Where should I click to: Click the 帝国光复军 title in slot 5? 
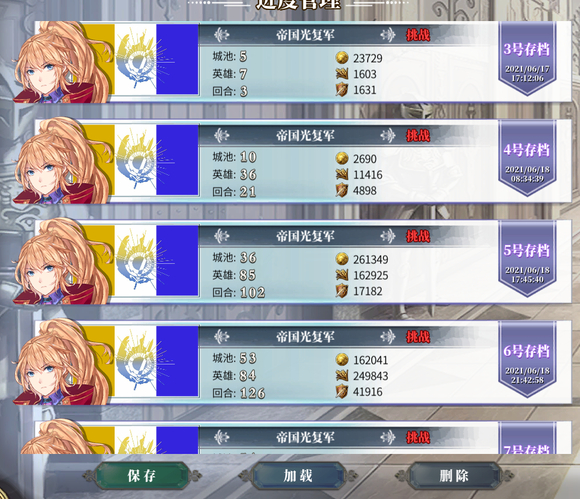click(x=305, y=236)
